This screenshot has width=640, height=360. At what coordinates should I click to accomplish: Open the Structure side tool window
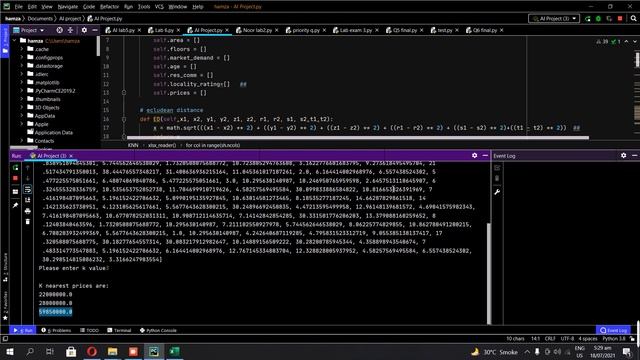point(5,267)
